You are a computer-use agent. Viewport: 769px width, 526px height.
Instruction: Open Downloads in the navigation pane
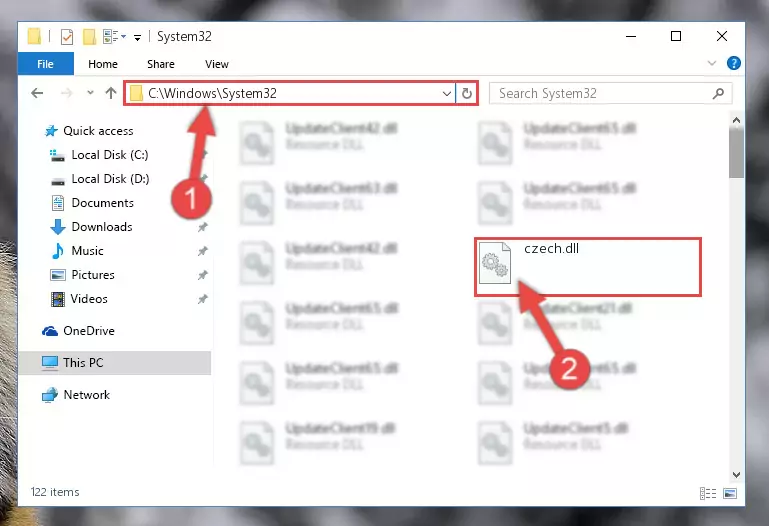[x=102, y=227]
